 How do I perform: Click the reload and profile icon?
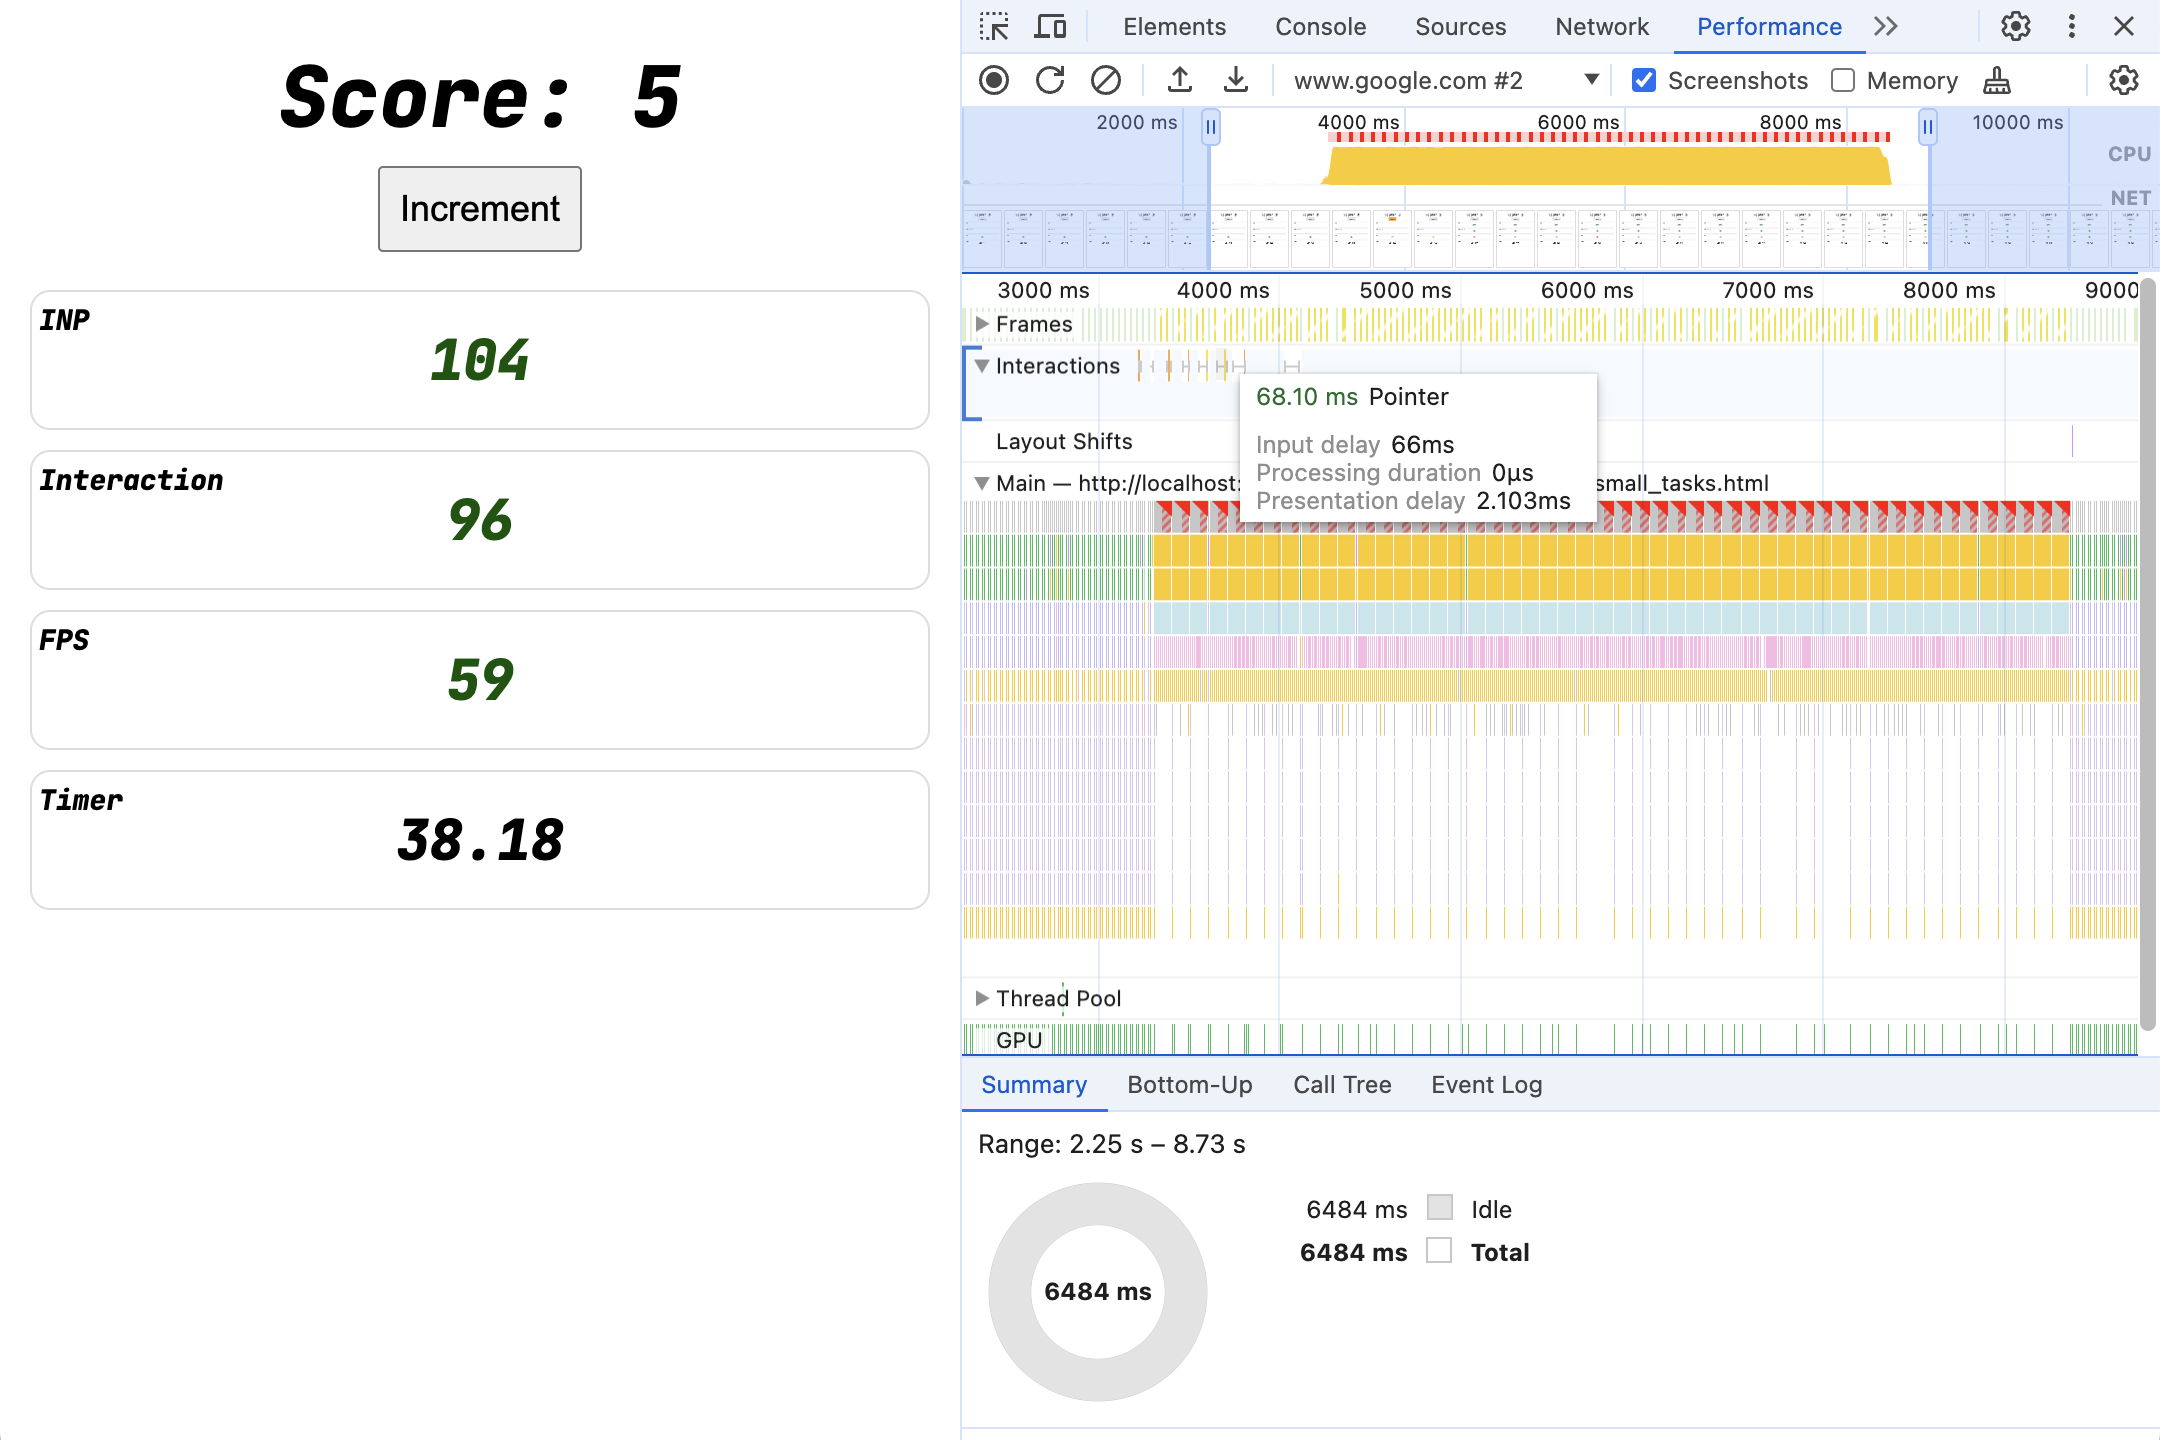coord(1048,77)
